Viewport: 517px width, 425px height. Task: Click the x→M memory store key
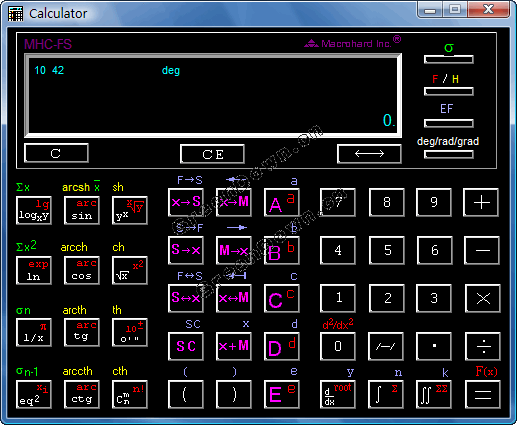click(234, 202)
